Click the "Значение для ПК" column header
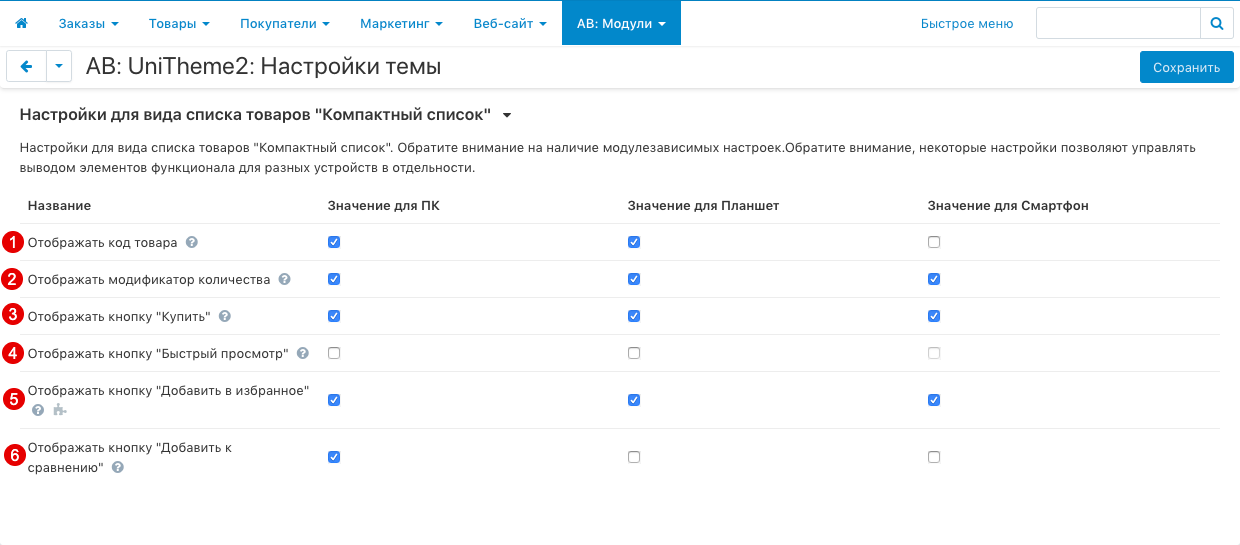This screenshot has height=545, width=1240. pos(383,205)
